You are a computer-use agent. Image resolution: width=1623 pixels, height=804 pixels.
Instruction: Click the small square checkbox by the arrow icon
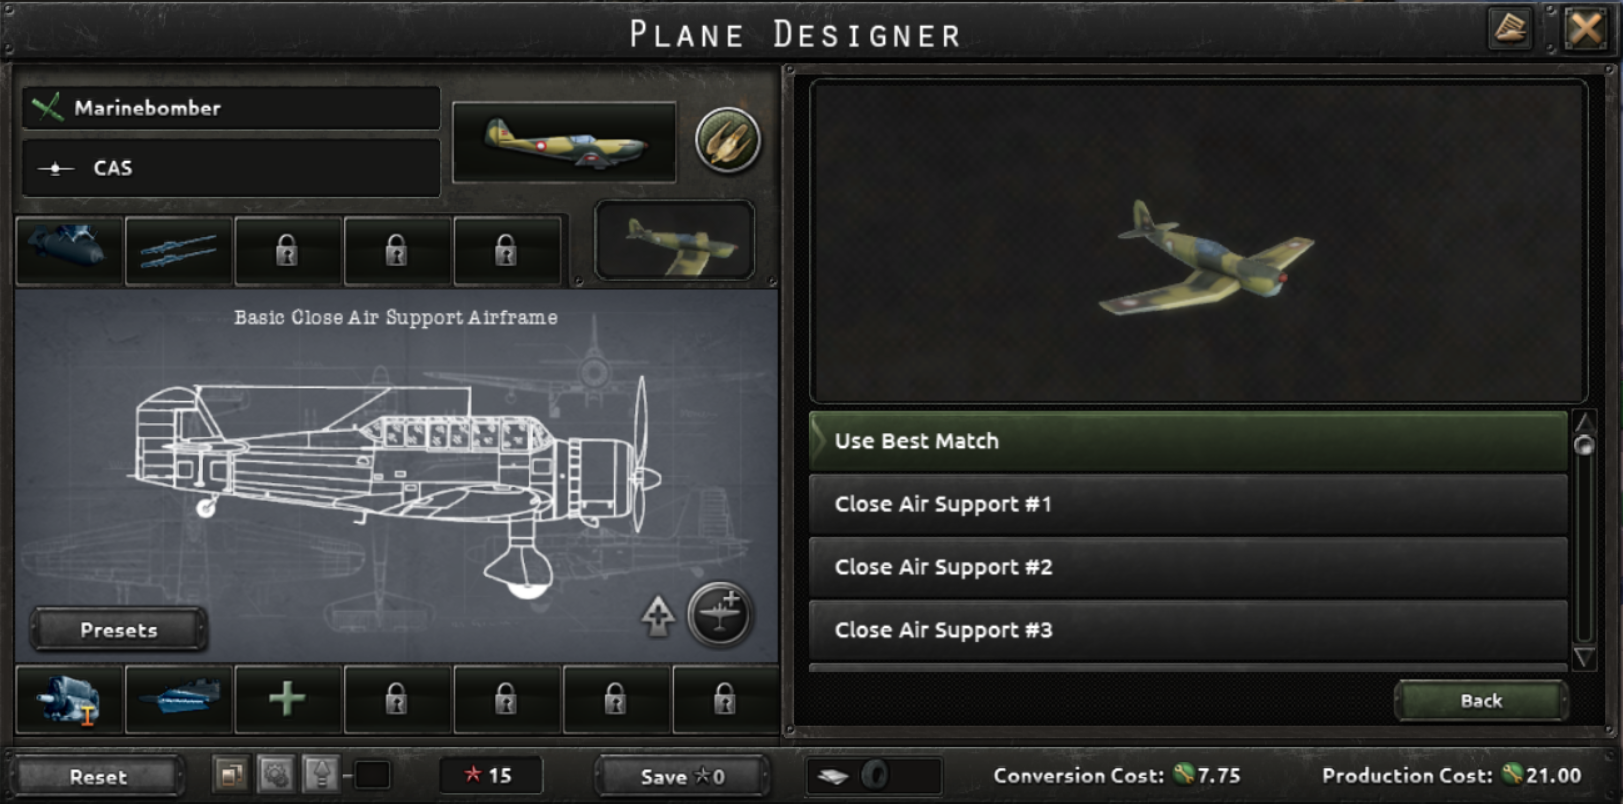coord(372,775)
